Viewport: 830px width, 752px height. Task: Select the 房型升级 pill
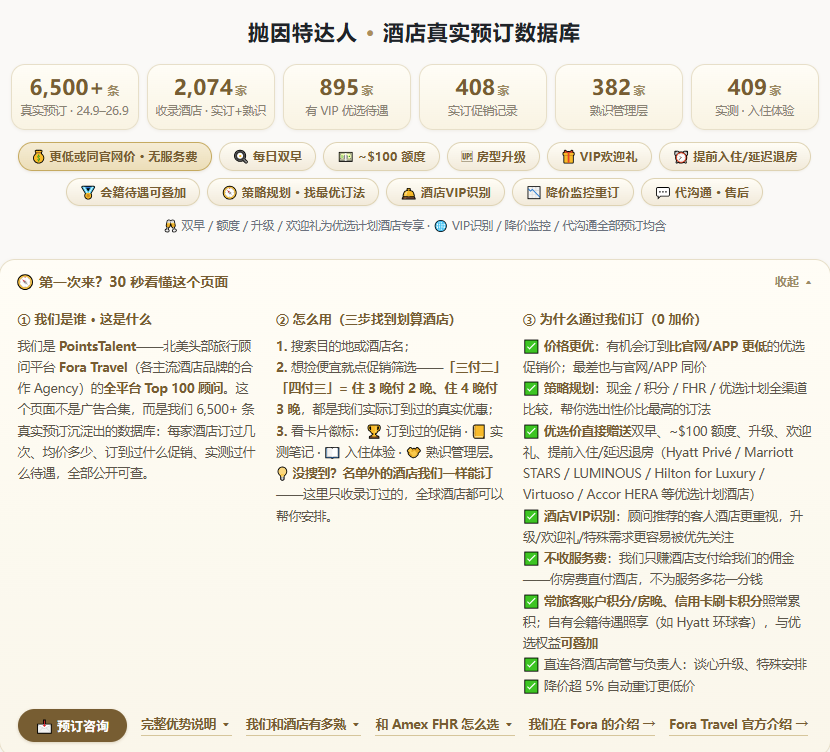point(493,157)
